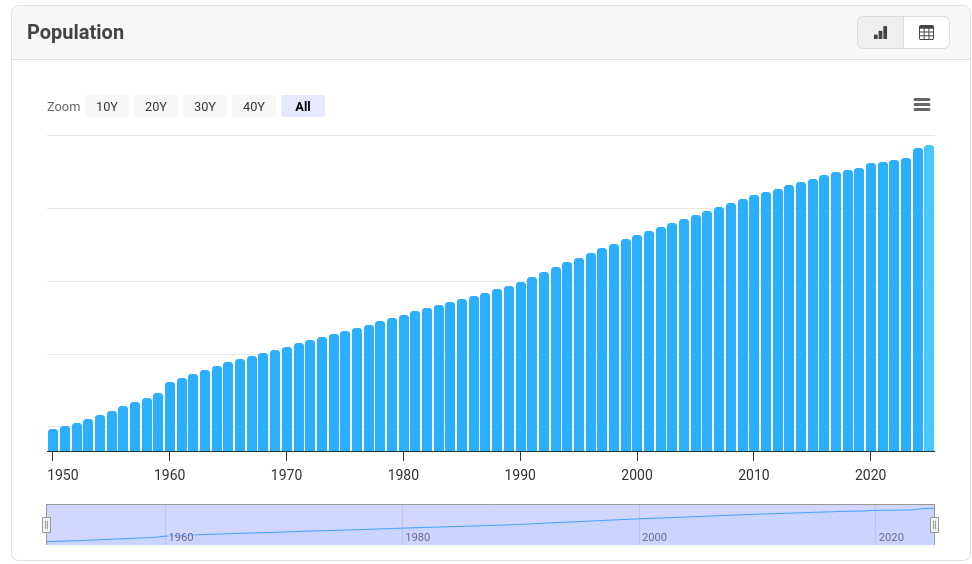Switch to bar chart view
This screenshot has width=972, height=564.
(x=880, y=33)
